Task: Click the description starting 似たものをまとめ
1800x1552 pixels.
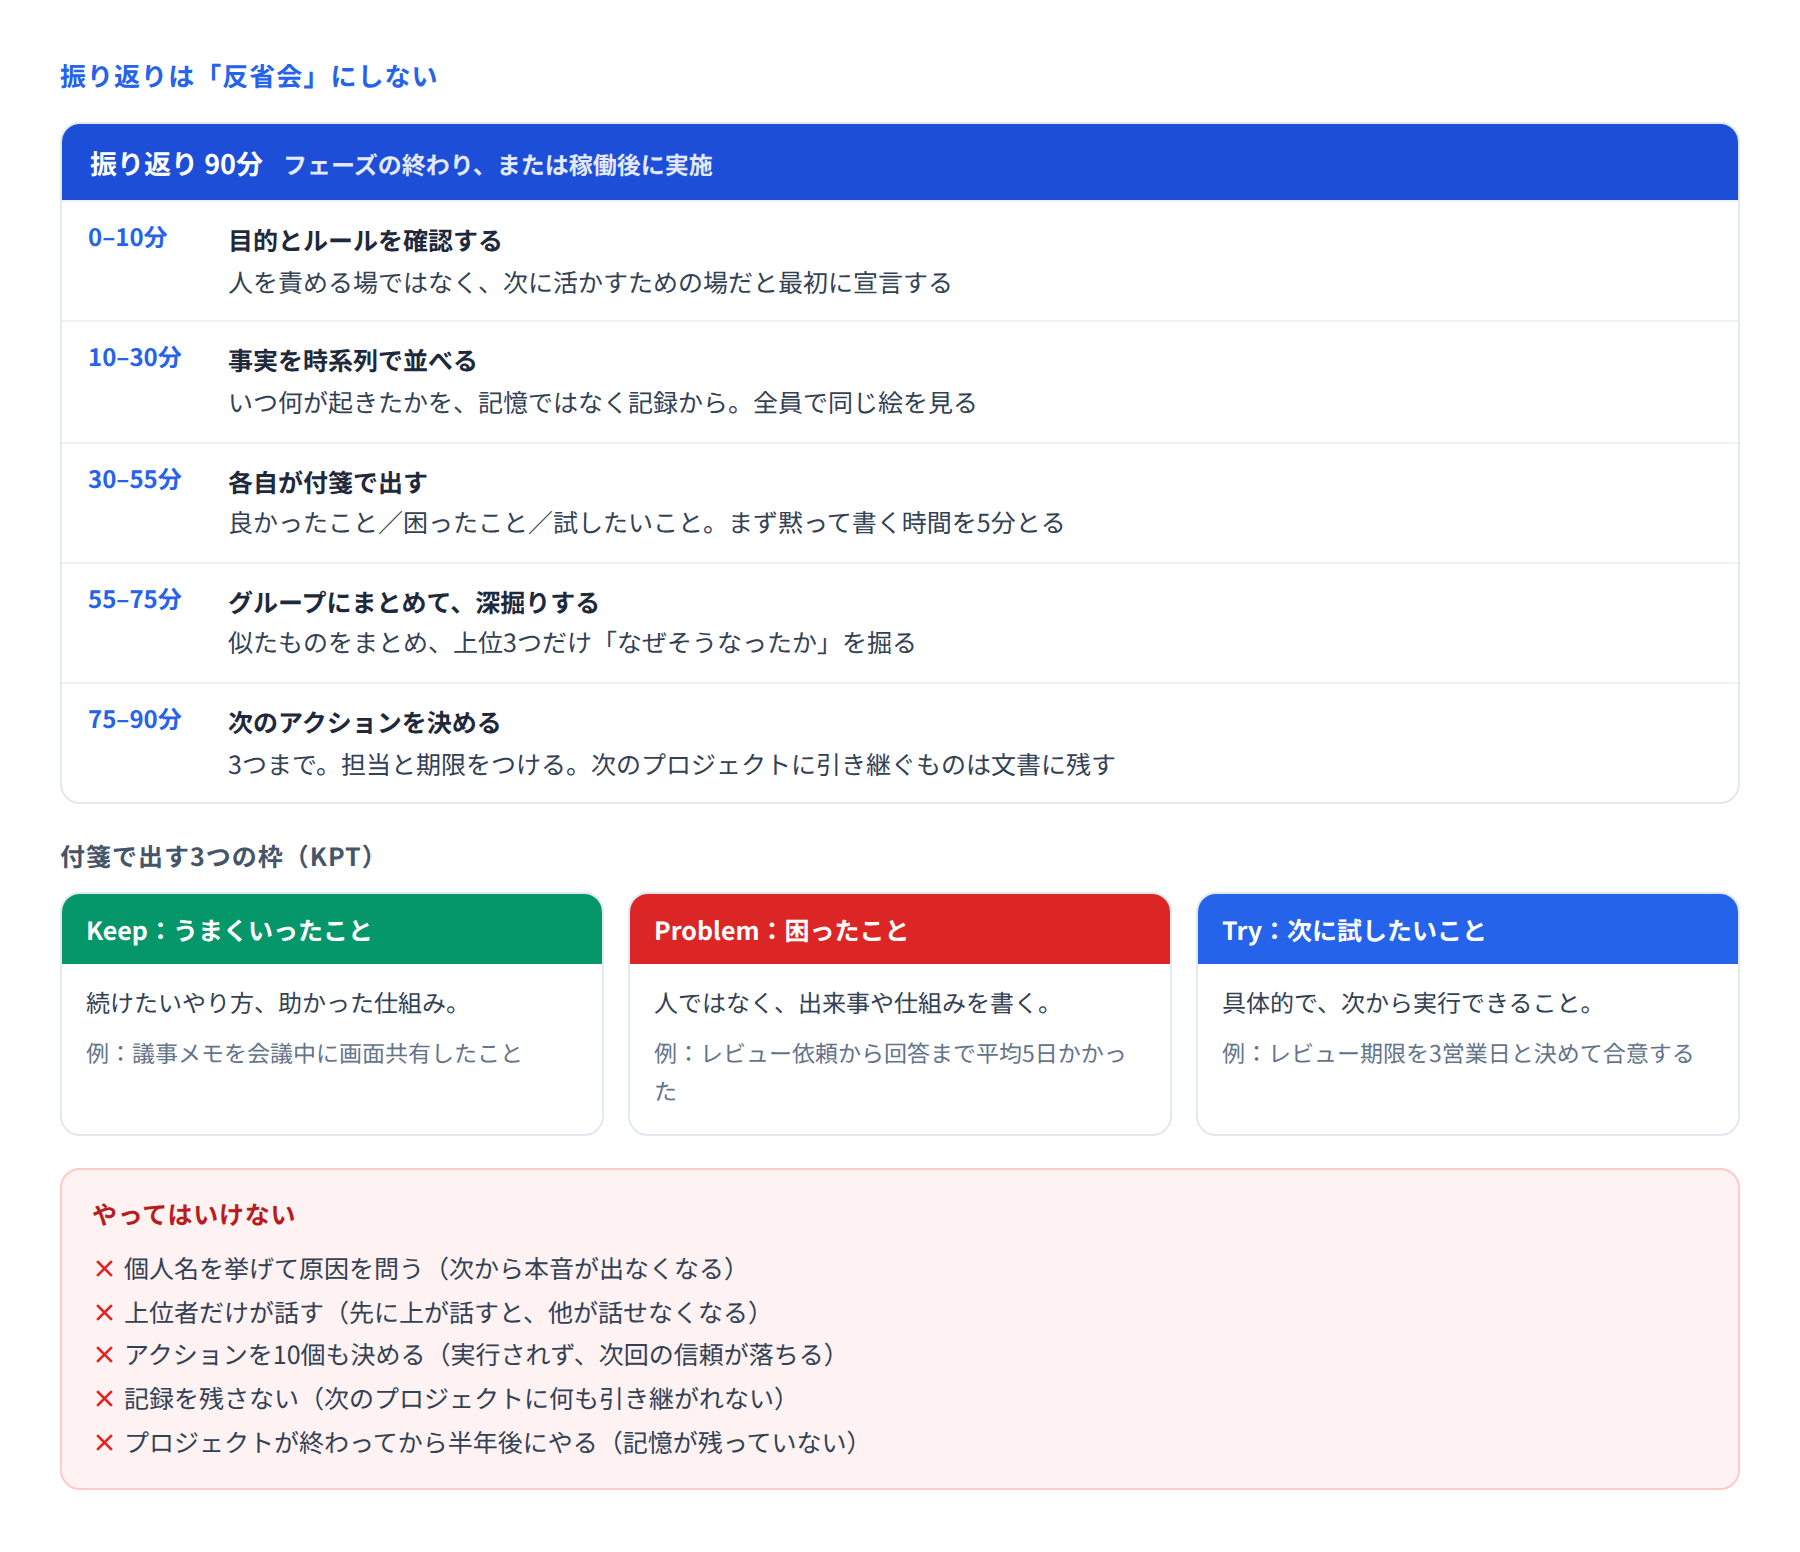Action: click(572, 643)
